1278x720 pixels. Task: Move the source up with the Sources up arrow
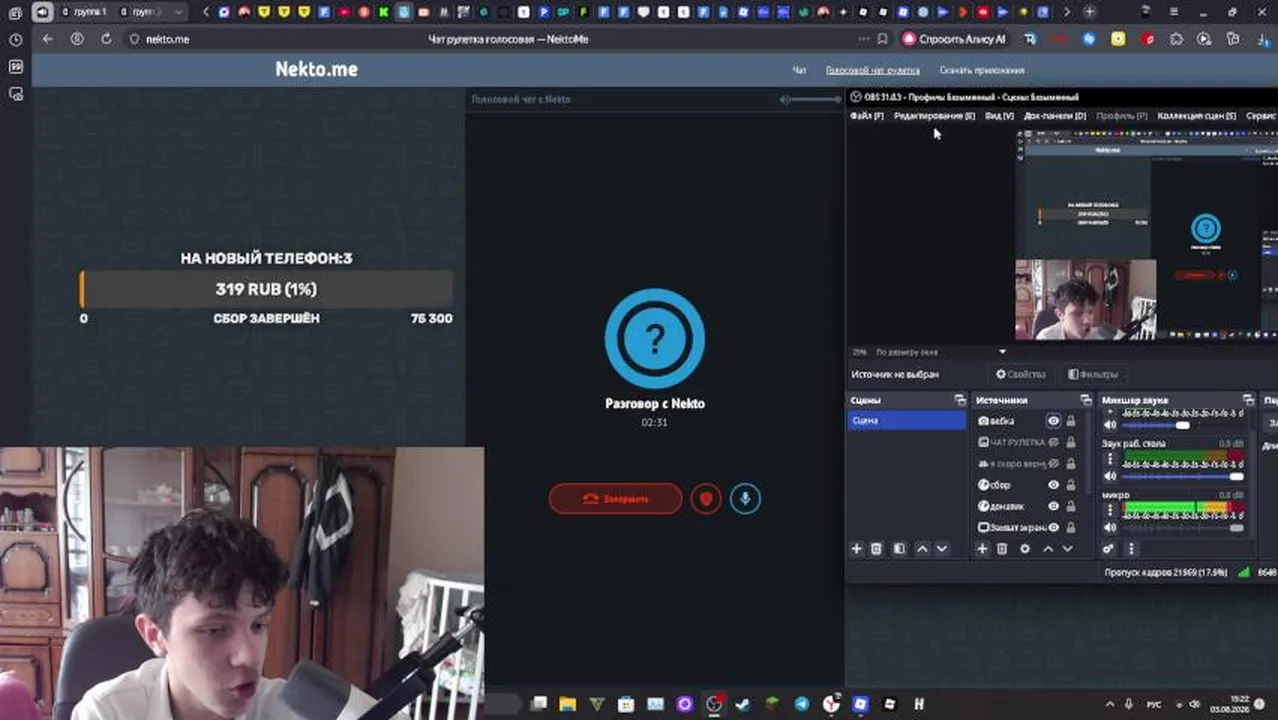pyautogui.click(x=1048, y=549)
